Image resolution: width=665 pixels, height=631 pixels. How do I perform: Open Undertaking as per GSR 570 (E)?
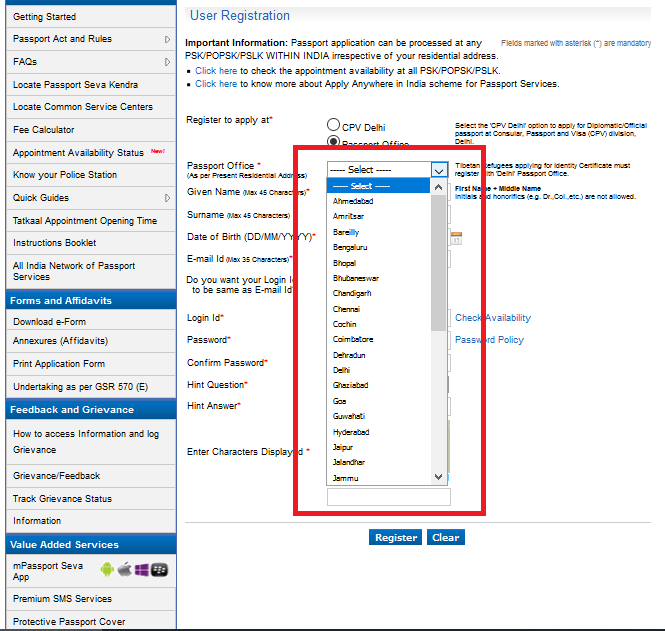point(91,387)
